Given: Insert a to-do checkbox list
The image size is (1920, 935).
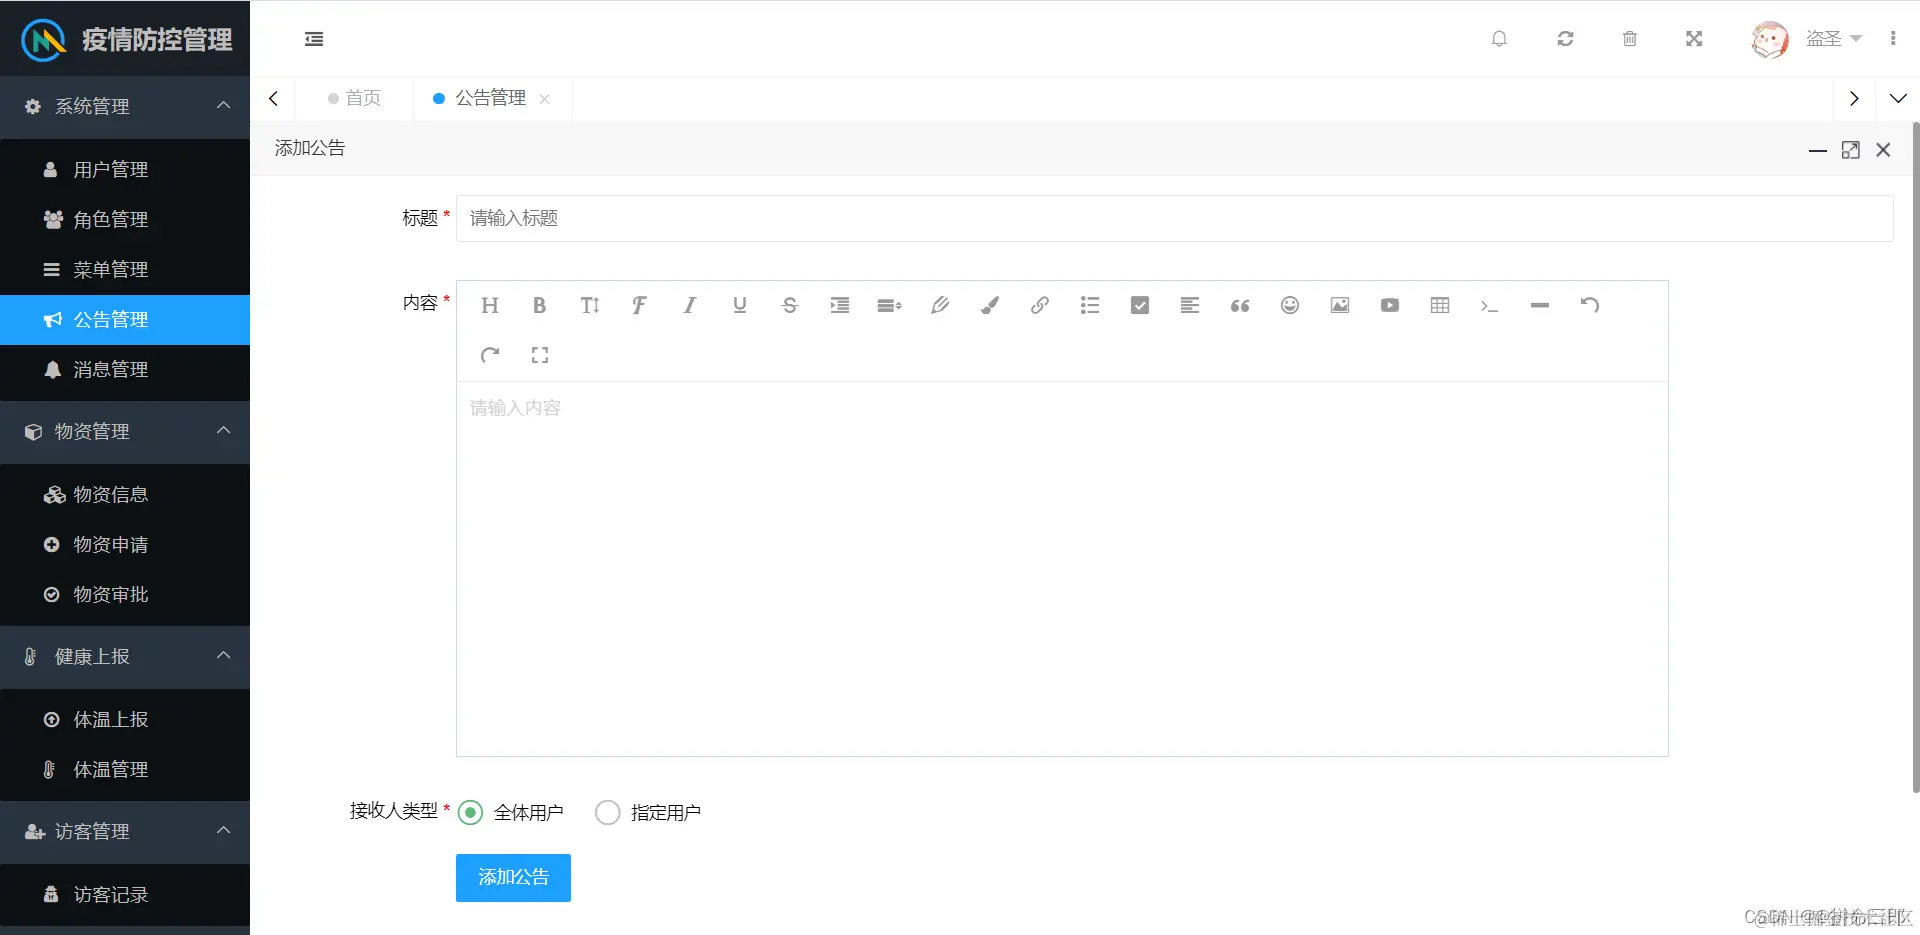Looking at the screenshot, I should (x=1139, y=305).
